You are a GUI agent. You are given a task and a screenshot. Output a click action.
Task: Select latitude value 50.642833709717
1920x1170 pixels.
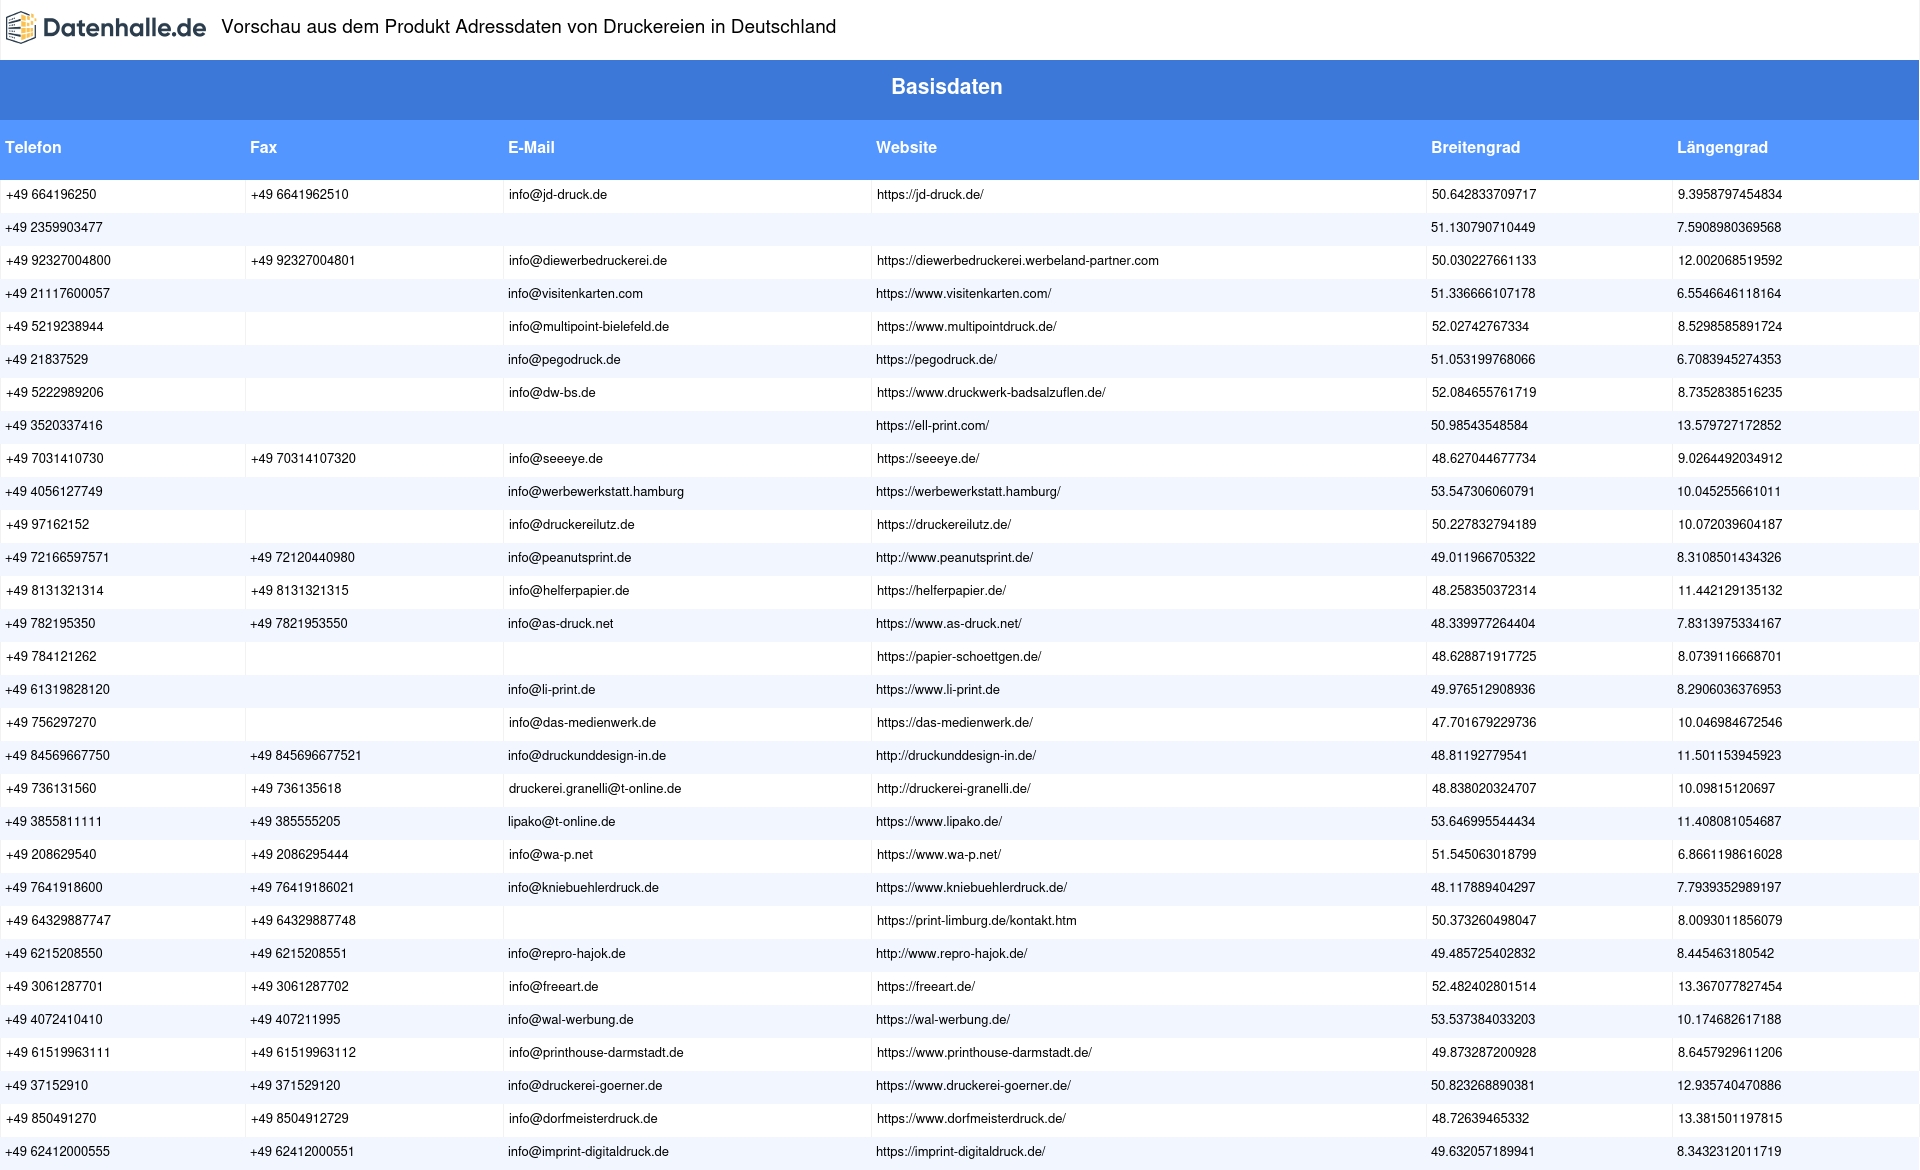[1484, 195]
